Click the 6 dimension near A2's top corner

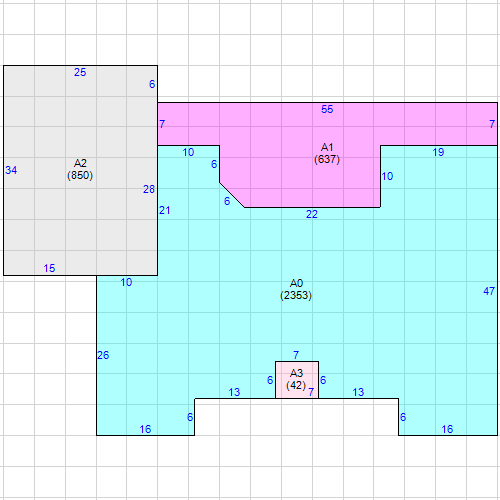152,84
